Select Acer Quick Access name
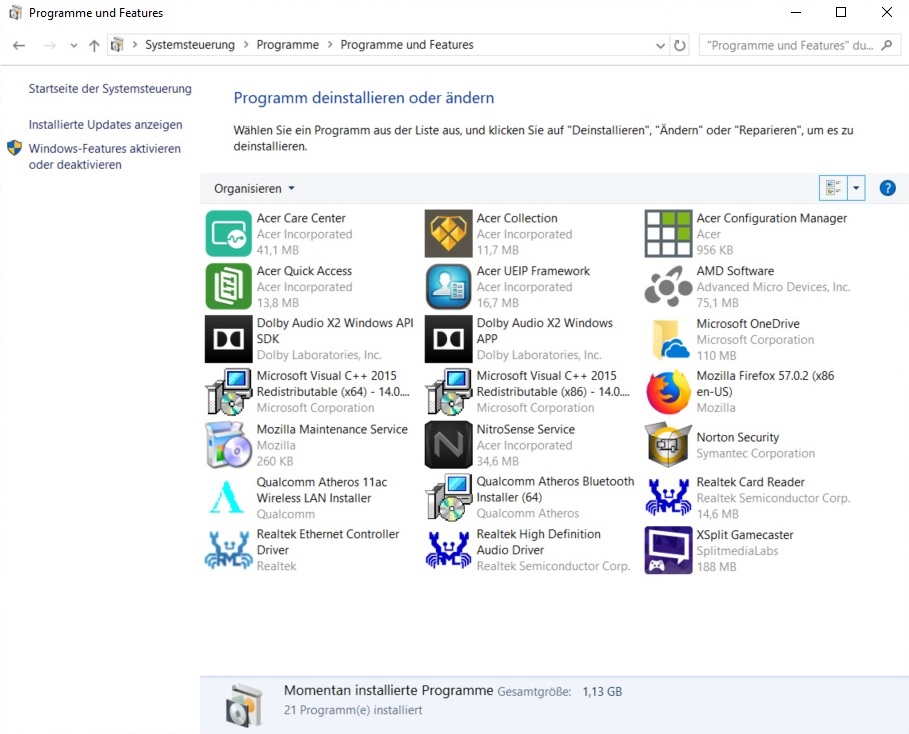Viewport: 909px width, 734px height. (304, 271)
